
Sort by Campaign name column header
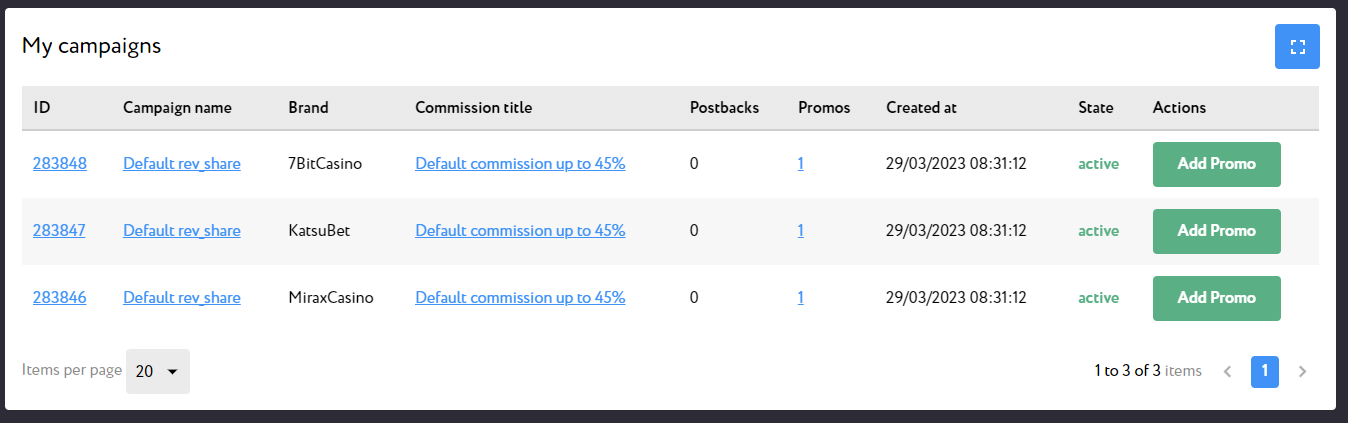pyautogui.click(x=177, y=108)
